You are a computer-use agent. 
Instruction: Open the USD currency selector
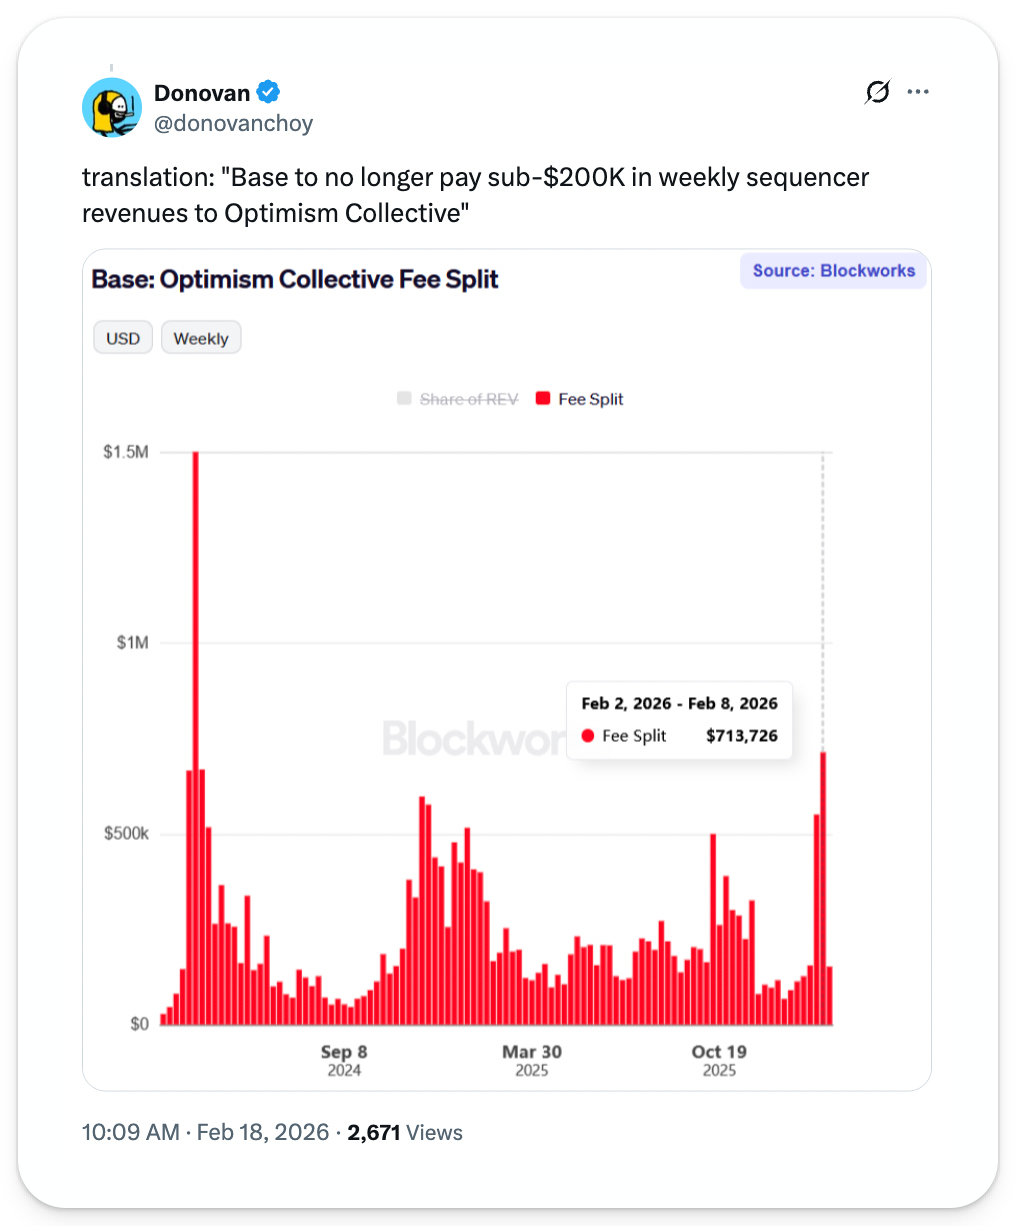tap(123, 338)
